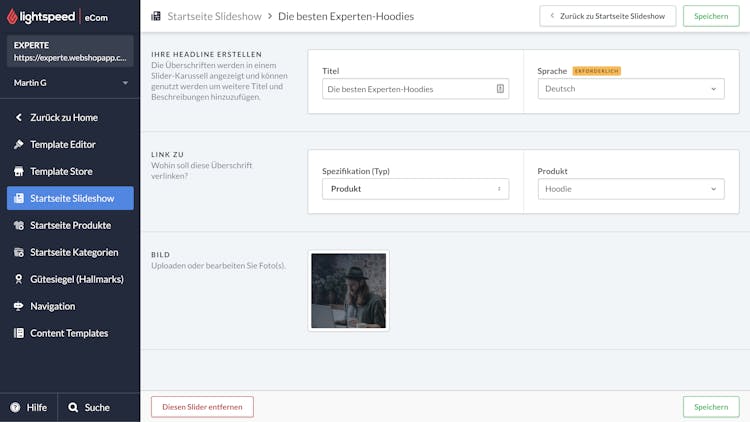This screenshot has width=750, height=422.
Task: Go to Zurück zu Home
Action: click(x=70, y=117)
